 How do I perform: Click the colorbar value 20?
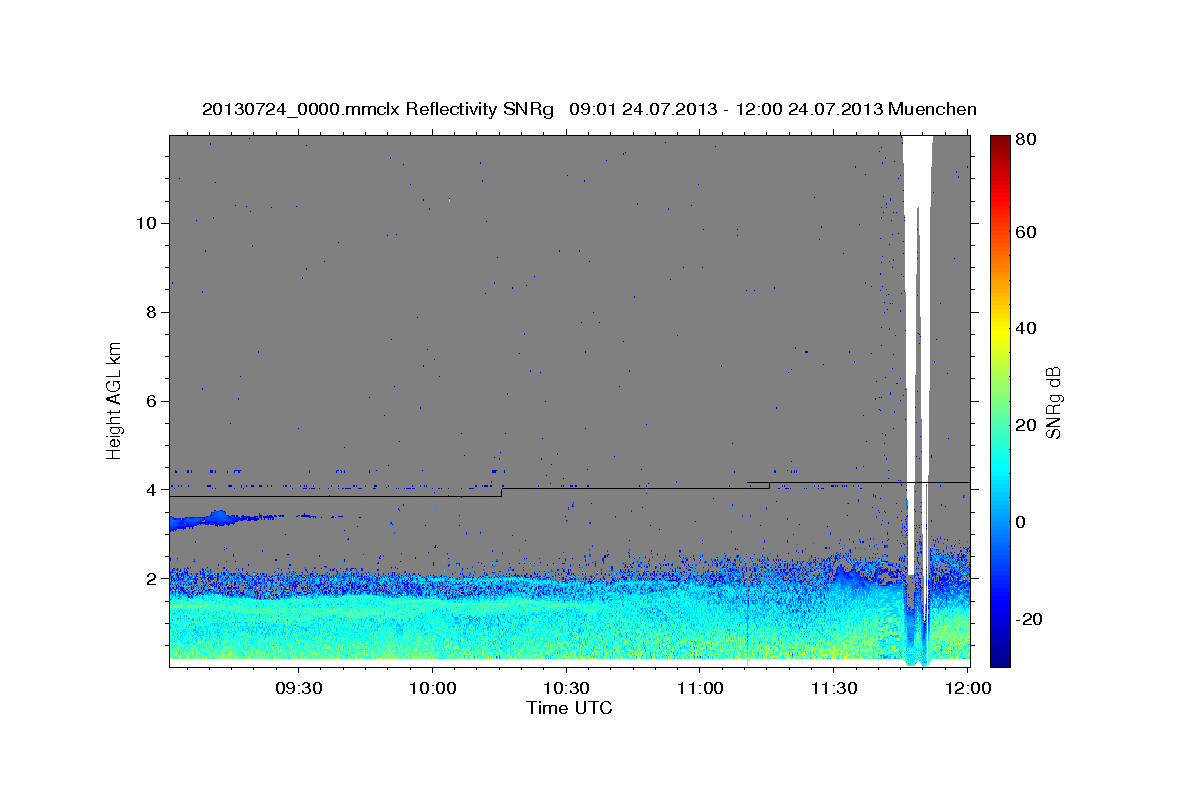[x=1028, y=425]
